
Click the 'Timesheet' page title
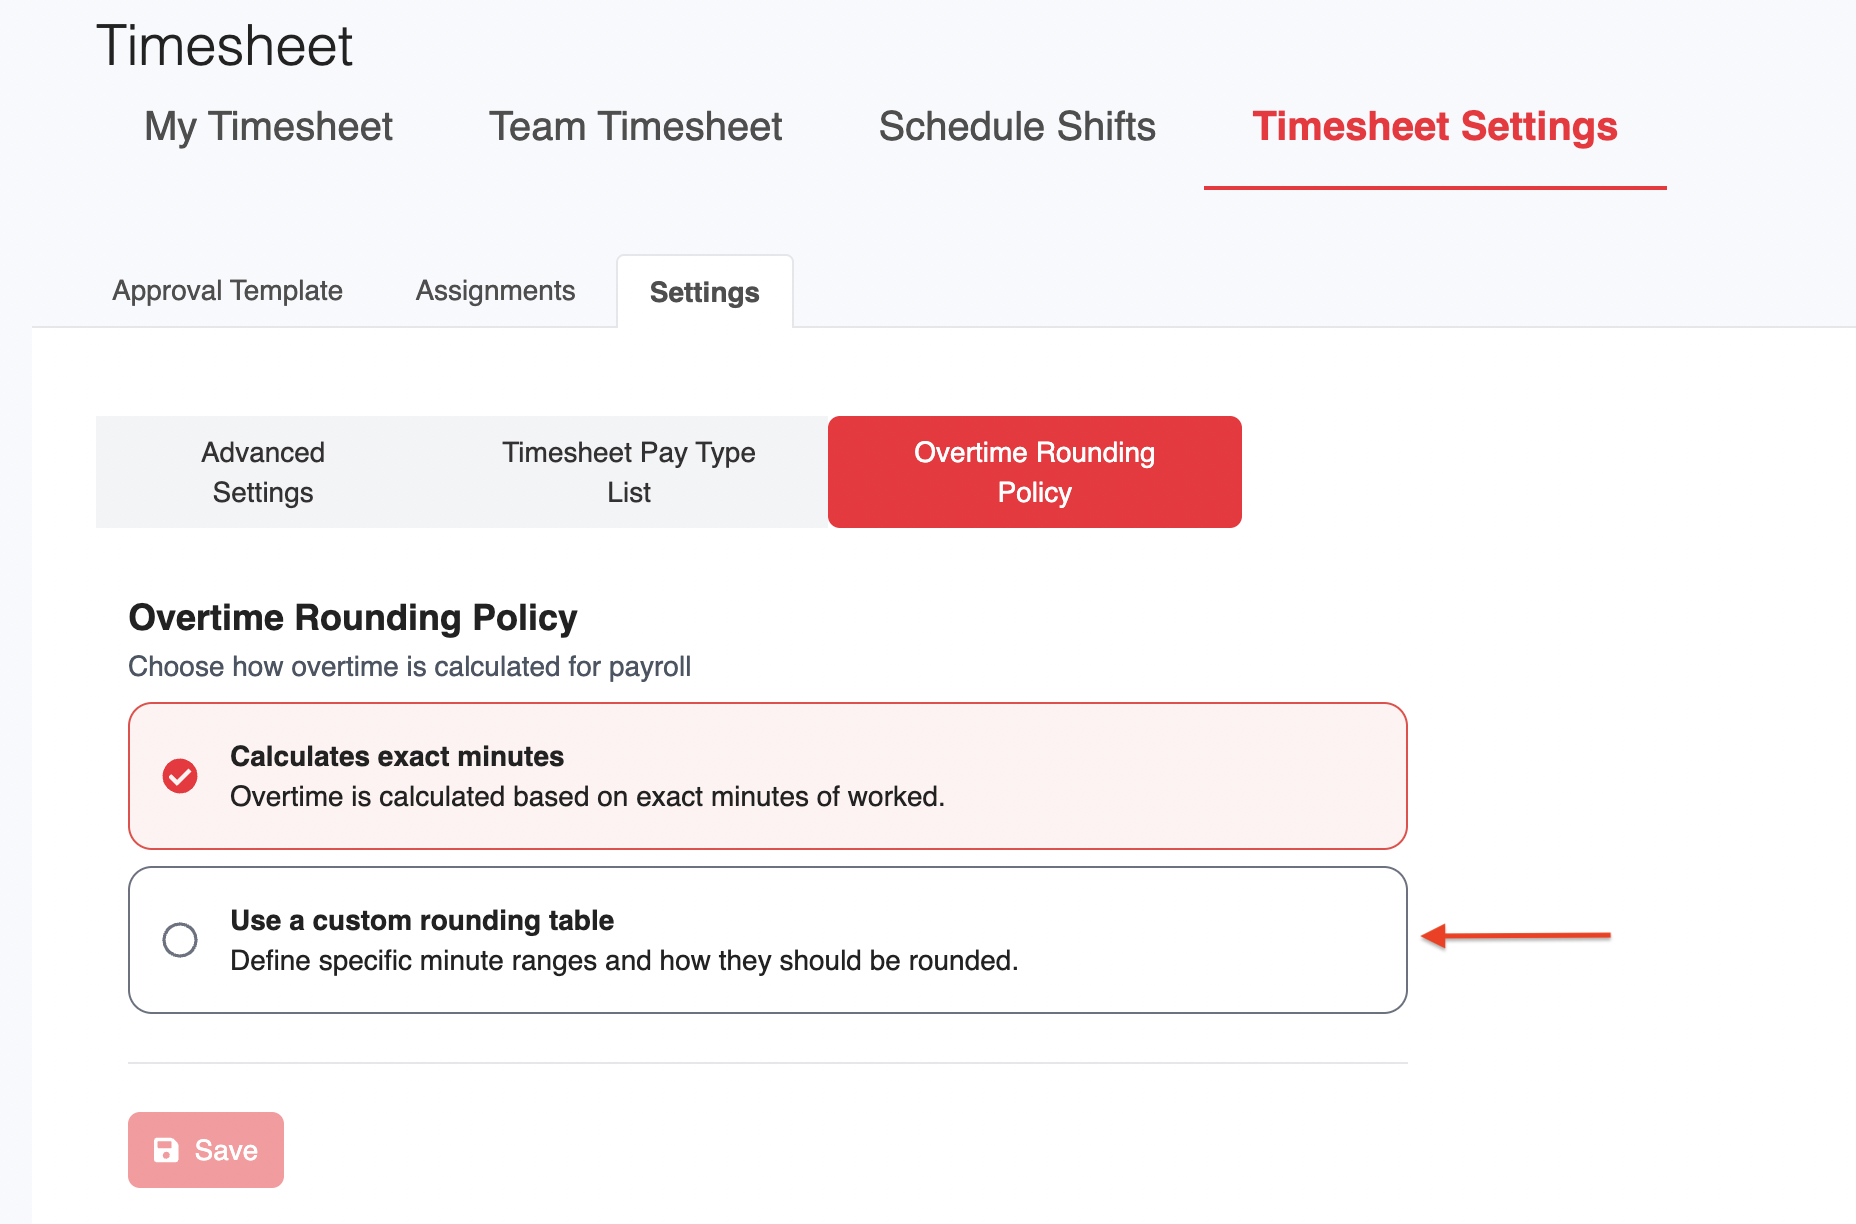coord(224,46)
